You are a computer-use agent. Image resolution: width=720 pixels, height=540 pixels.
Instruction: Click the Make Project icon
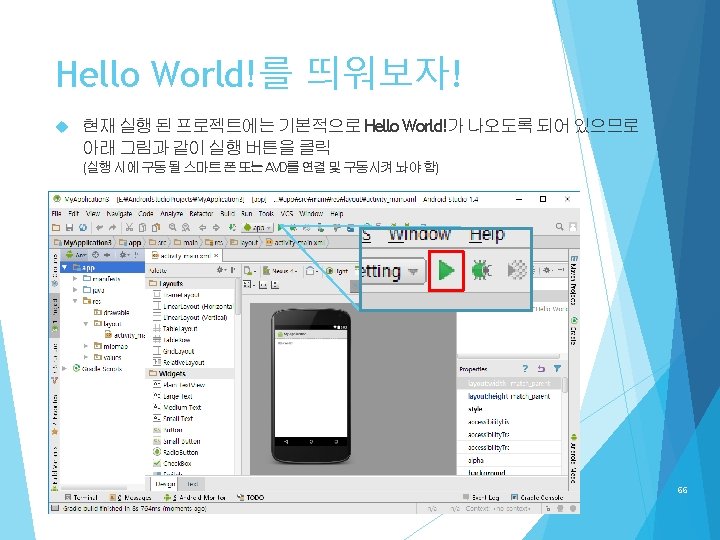pos(232,227)
